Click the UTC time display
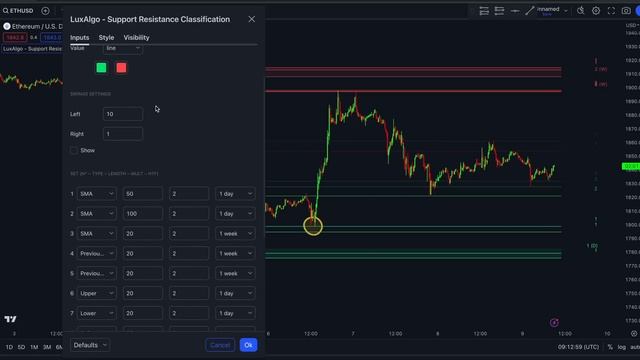 click(x=578, y=347)
